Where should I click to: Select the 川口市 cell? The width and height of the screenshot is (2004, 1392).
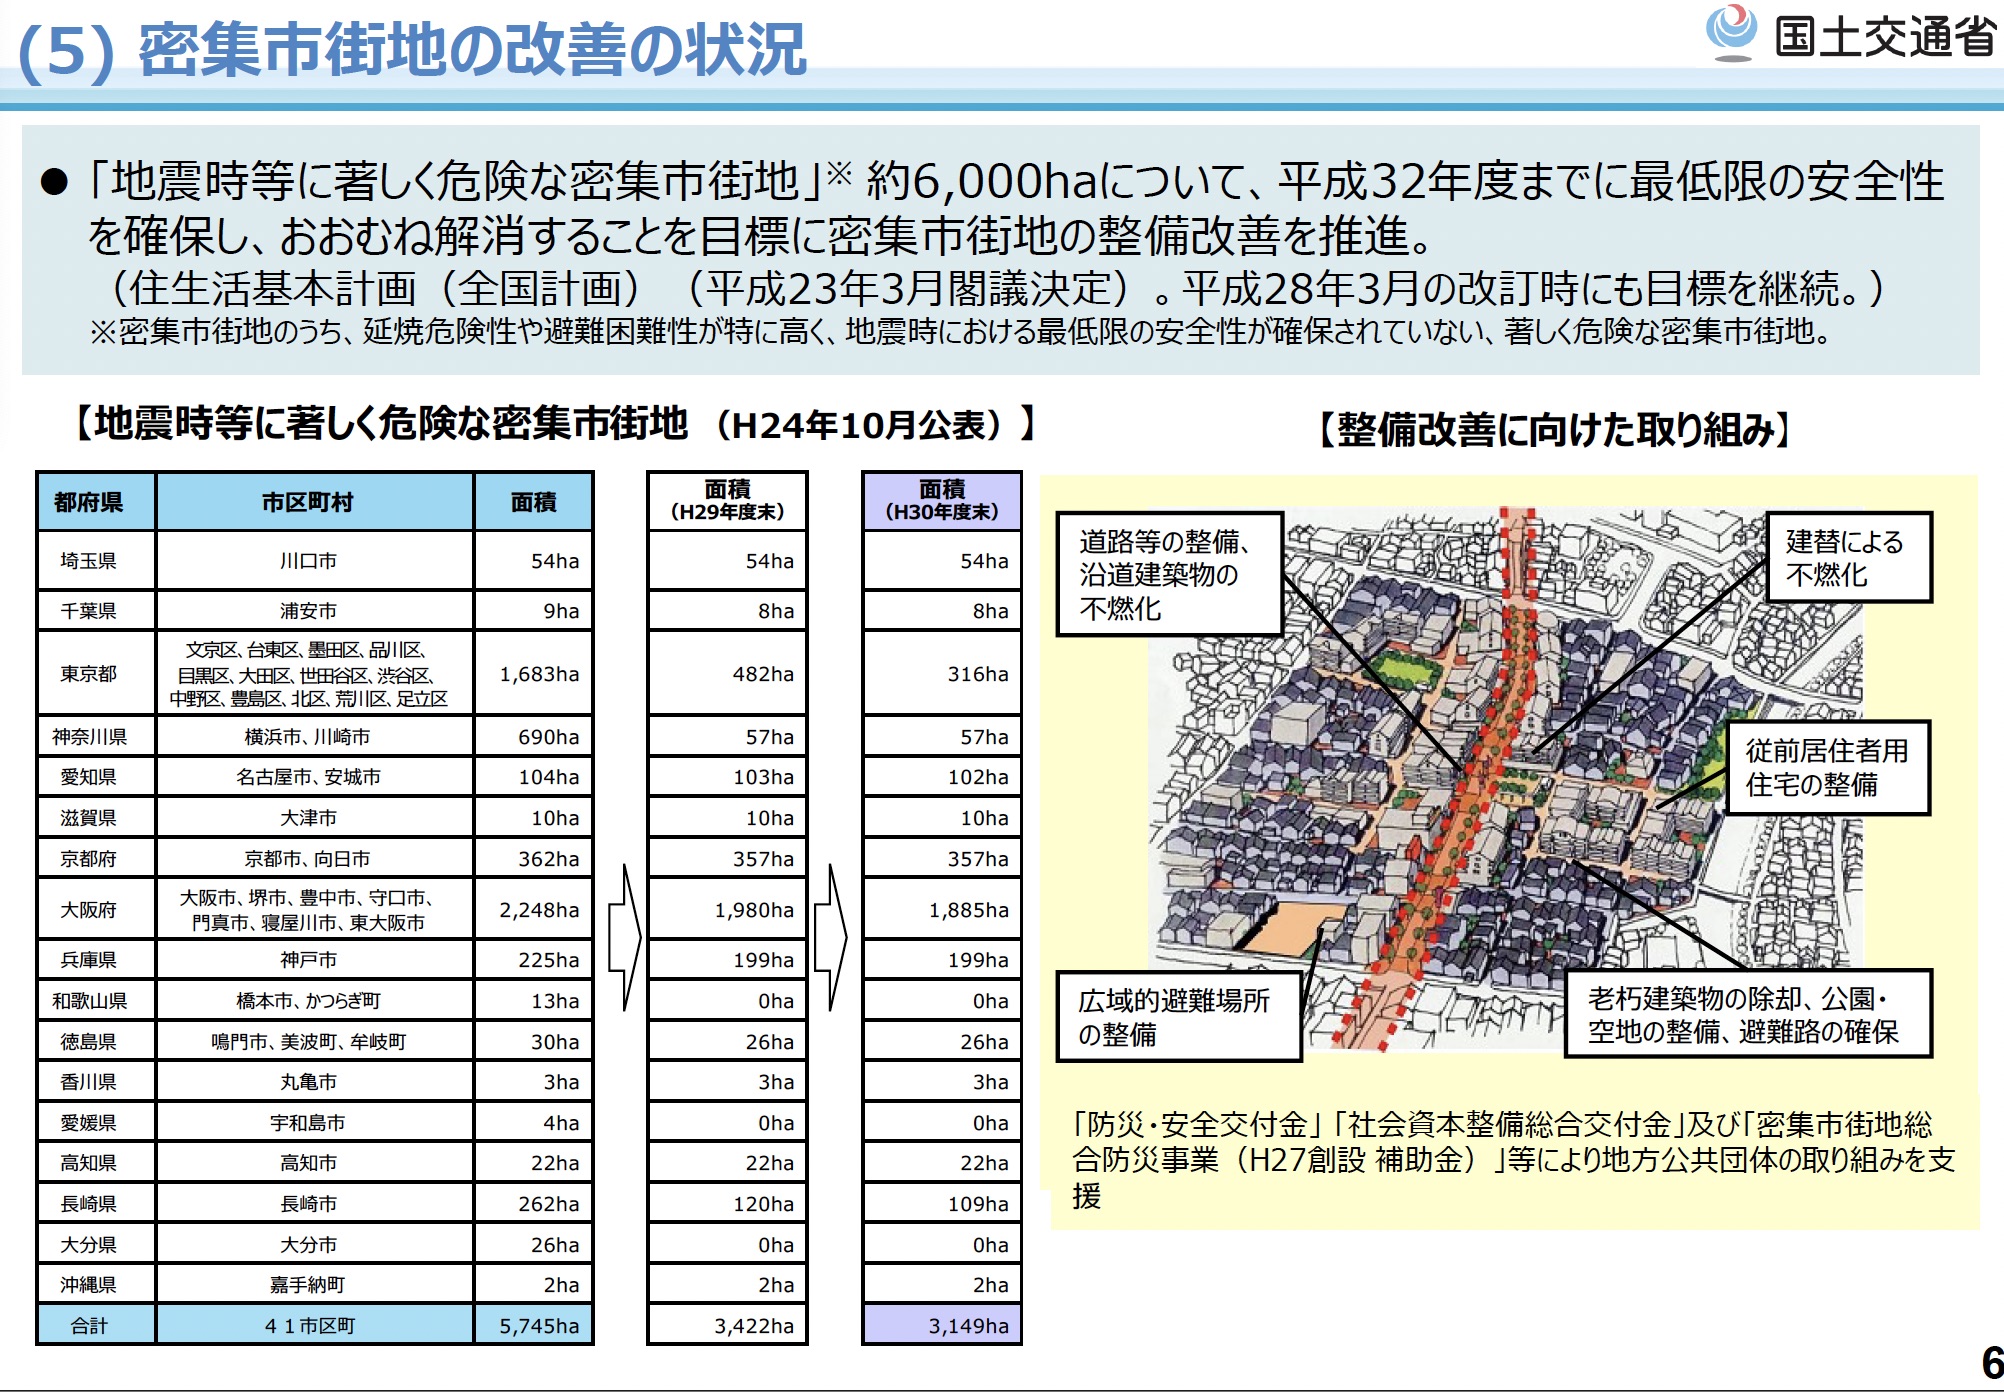(314, 561)
